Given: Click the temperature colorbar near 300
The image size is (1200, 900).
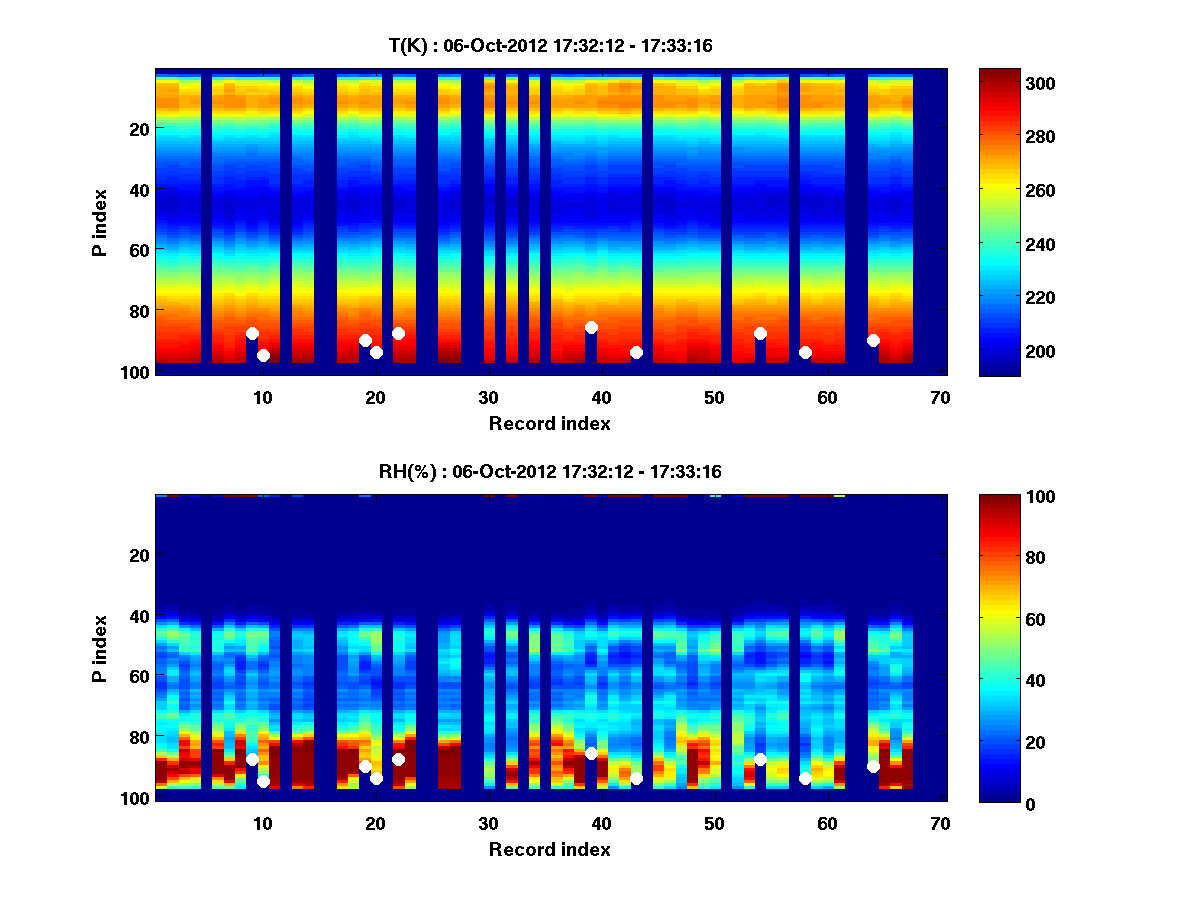Looking at the screenshot, I should [x=999, y=84].
